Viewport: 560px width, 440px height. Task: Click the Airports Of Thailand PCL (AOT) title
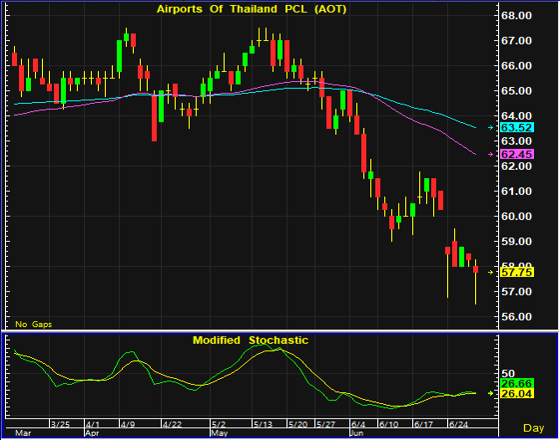(x=252, y=9)
